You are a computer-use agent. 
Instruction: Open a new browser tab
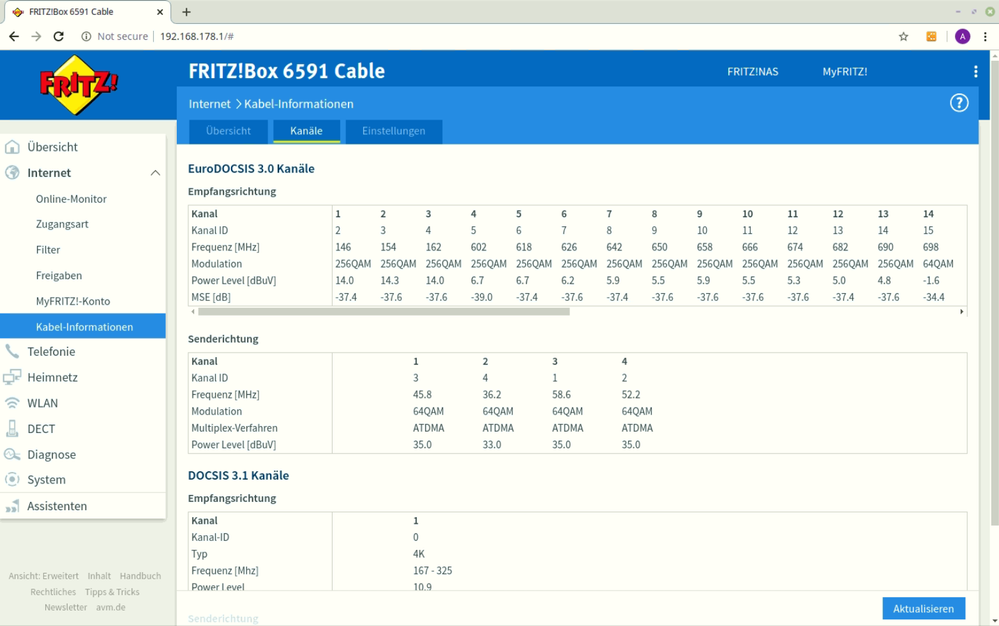point(186,11)
